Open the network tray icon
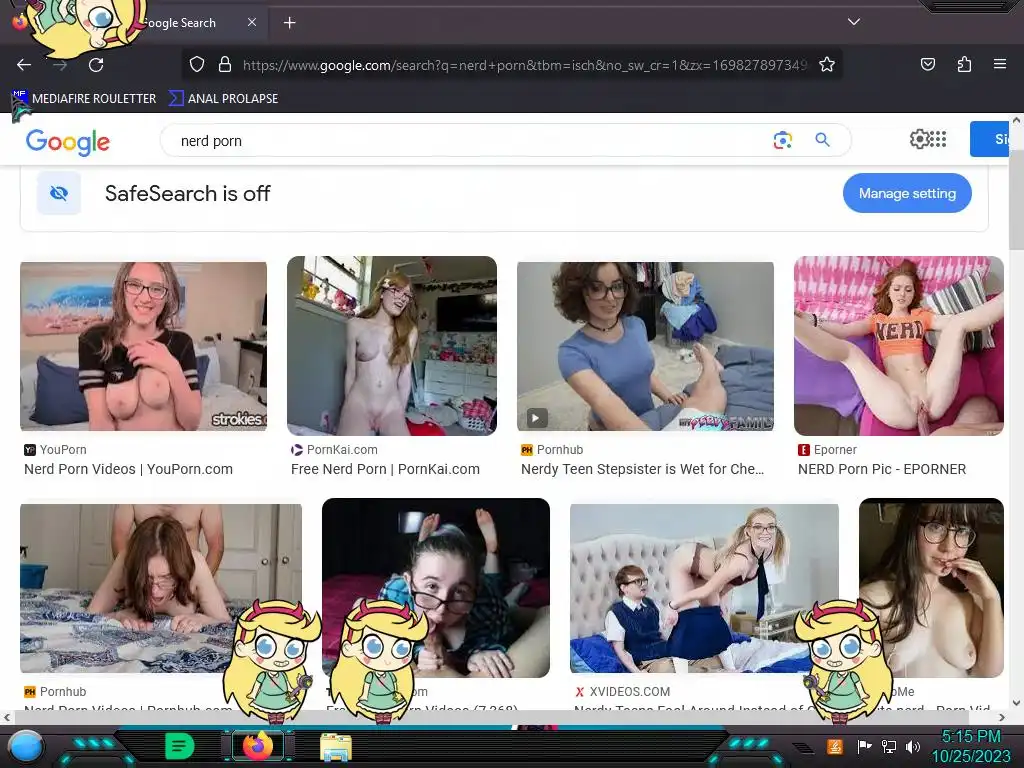The width and height of the screenshot is (1024, 768). point(889,746)
